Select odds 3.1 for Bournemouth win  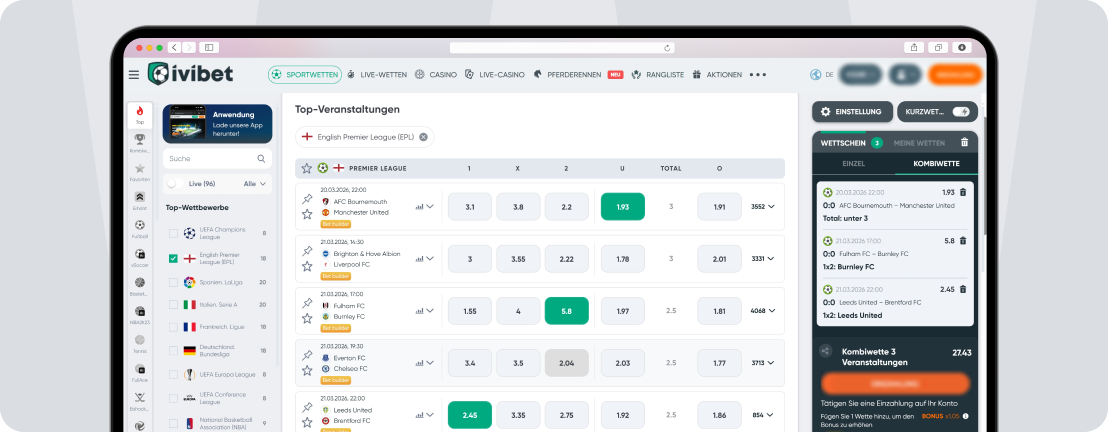[x=470, y=206]
